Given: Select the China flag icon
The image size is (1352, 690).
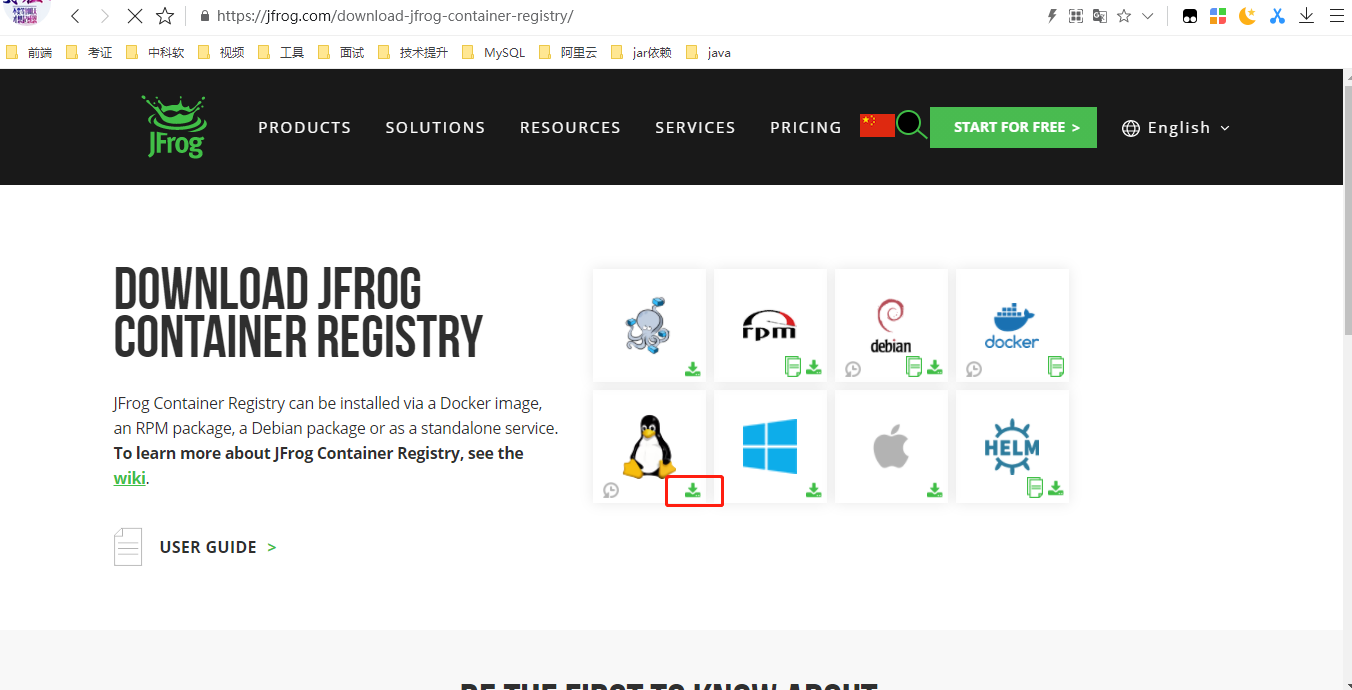Looking at the screenshot, I should click(877, 125).
